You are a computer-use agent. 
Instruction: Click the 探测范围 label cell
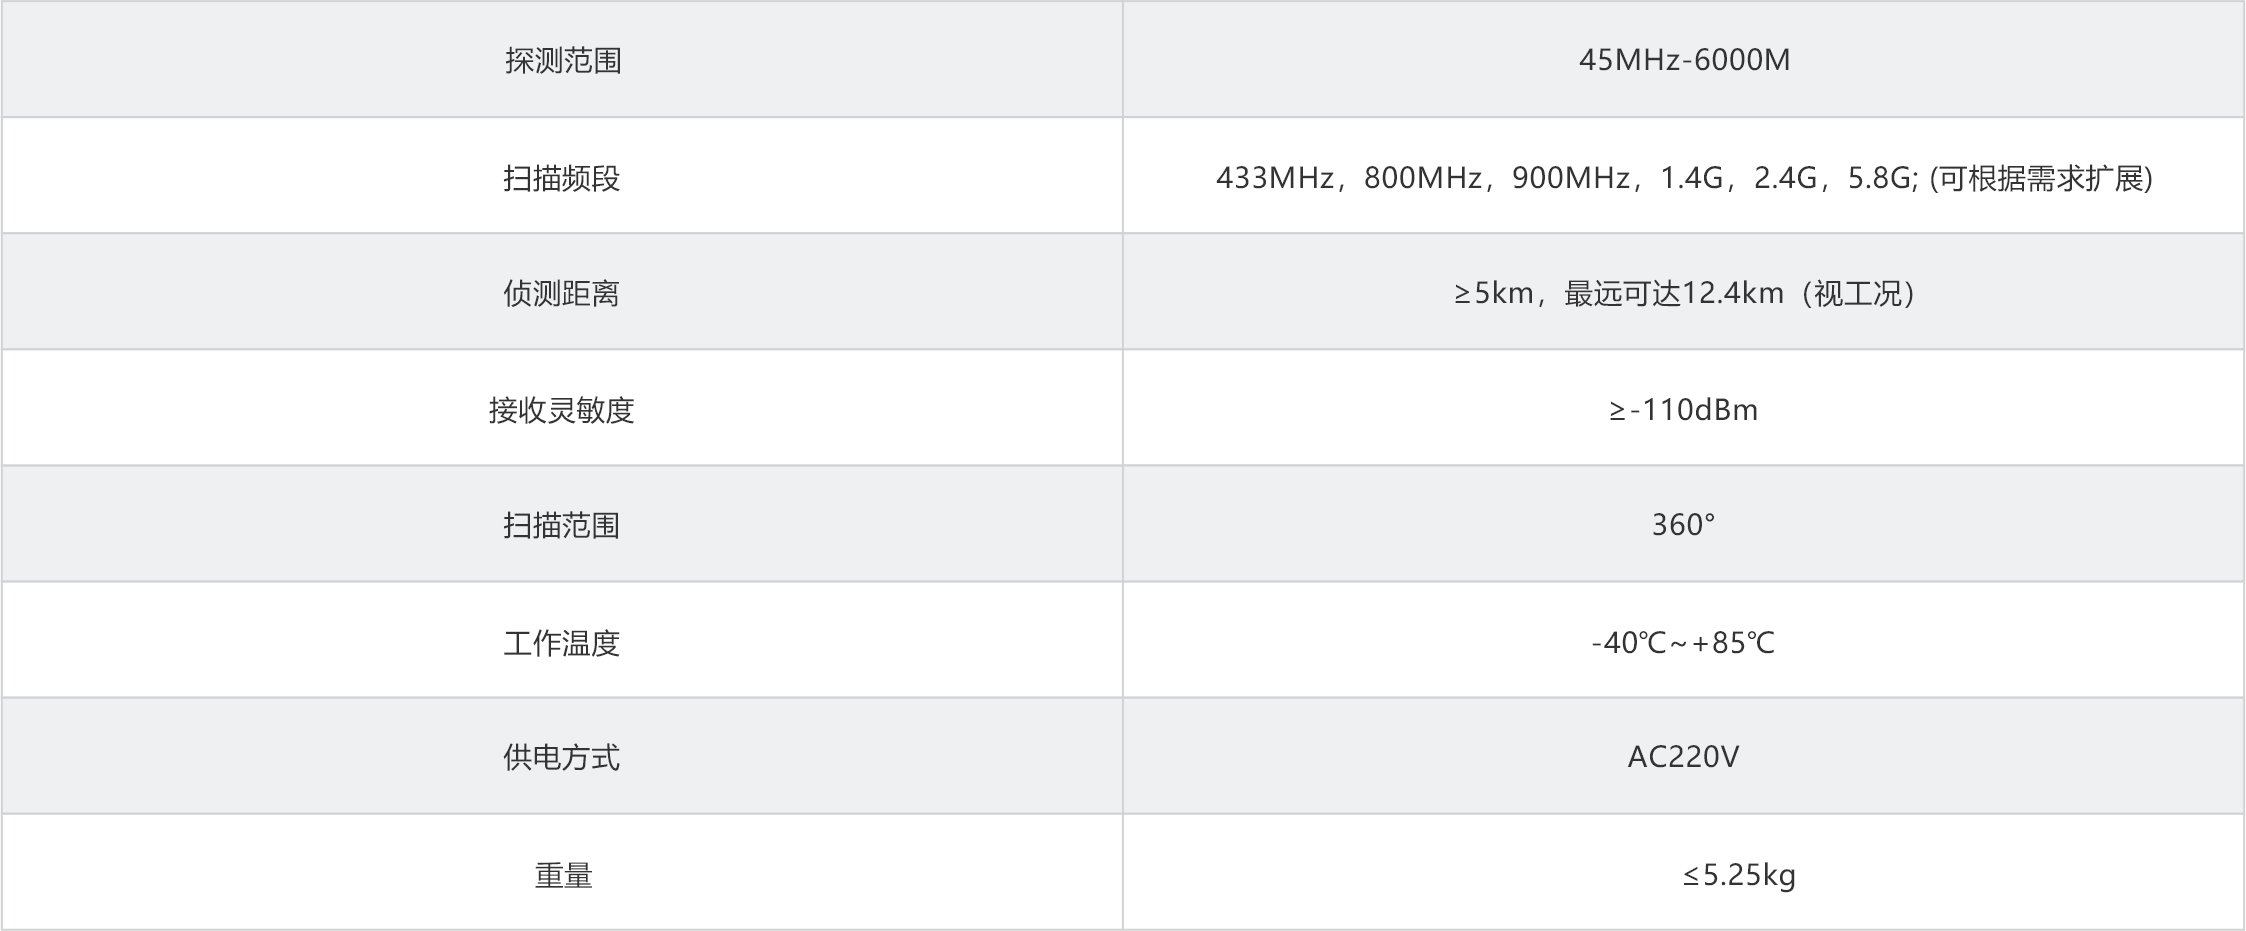coord(563,61)
